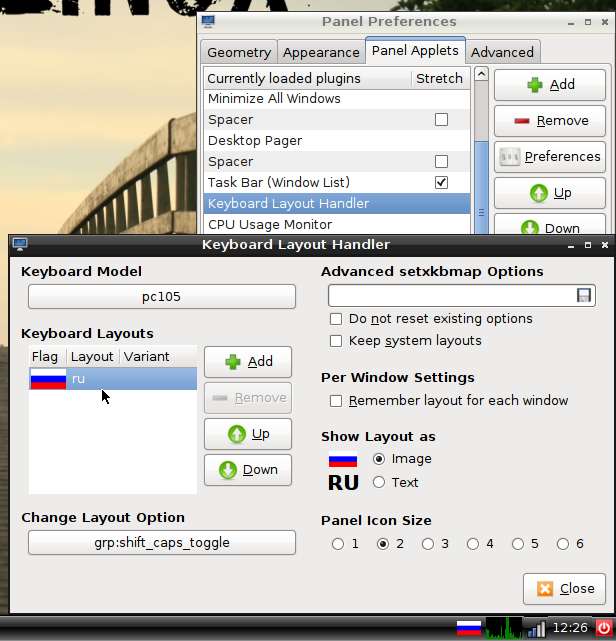Viewport: 616px width, 641px height.
Task: Add a plugin in Panel Preferences
Action: coord(550,85)
